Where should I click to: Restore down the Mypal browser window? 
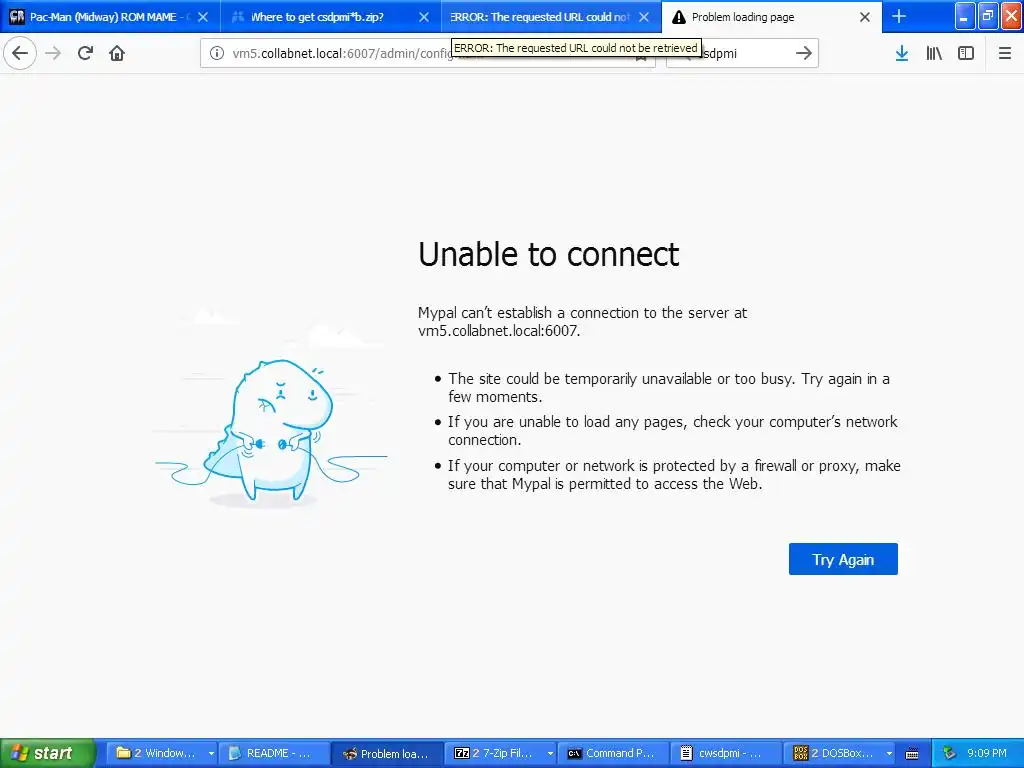[988, 16]
